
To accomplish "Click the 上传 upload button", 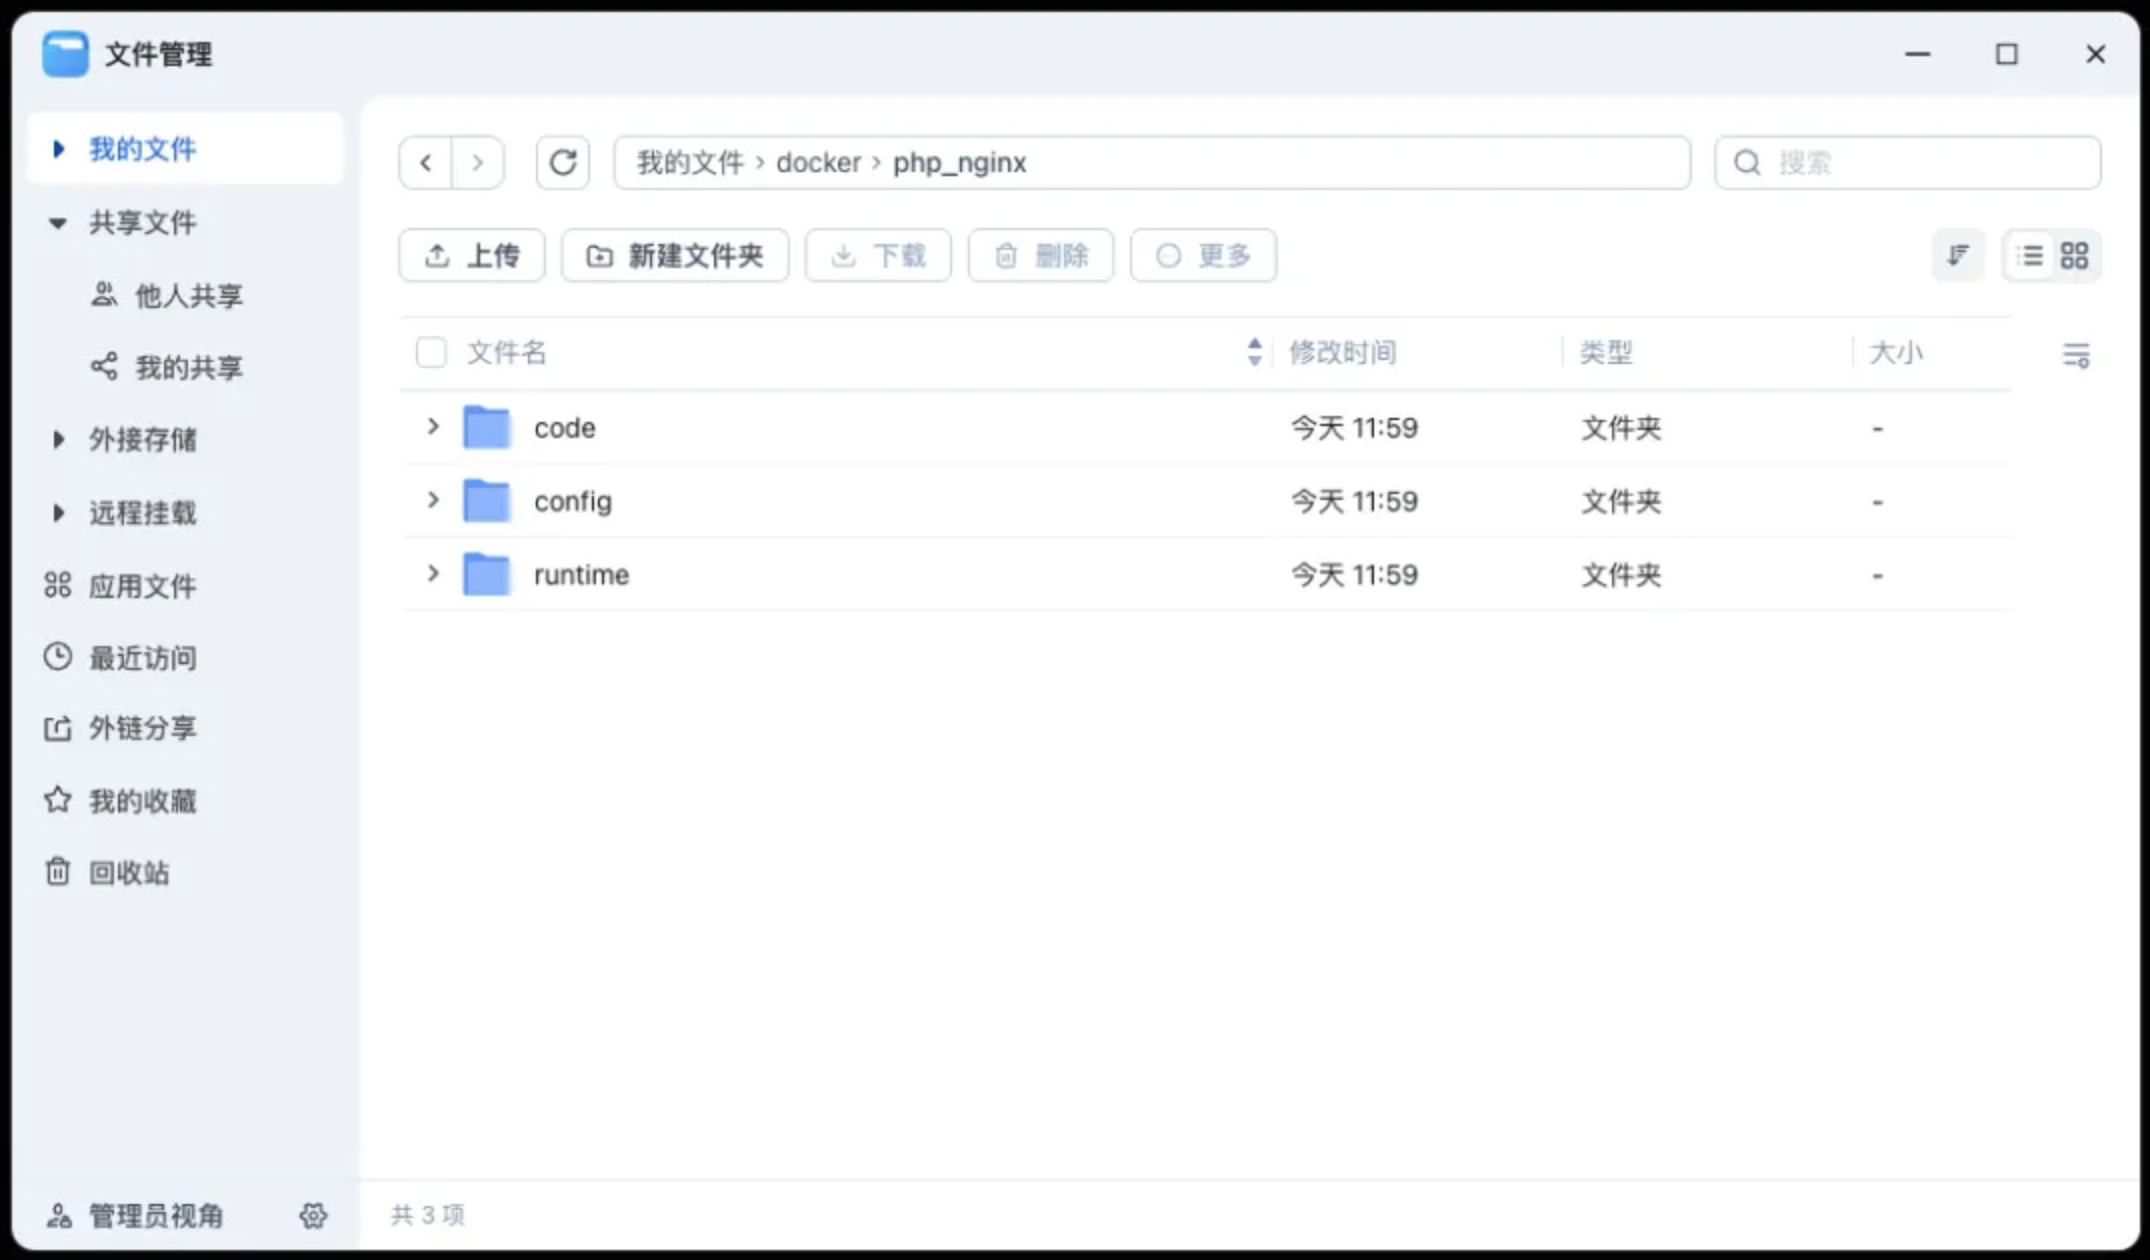I will tap(472, 256).
